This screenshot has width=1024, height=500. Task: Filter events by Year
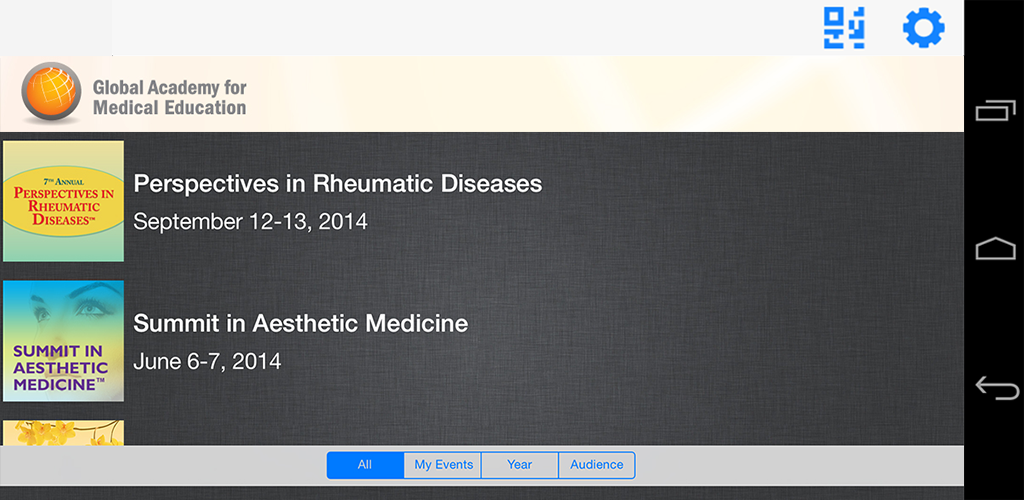pos(520,465)
